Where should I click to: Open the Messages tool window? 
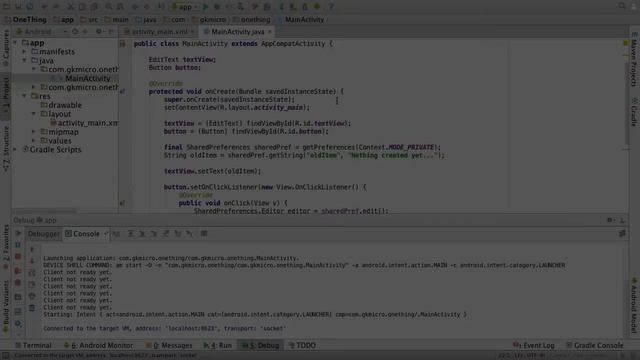tap(169, 345)
